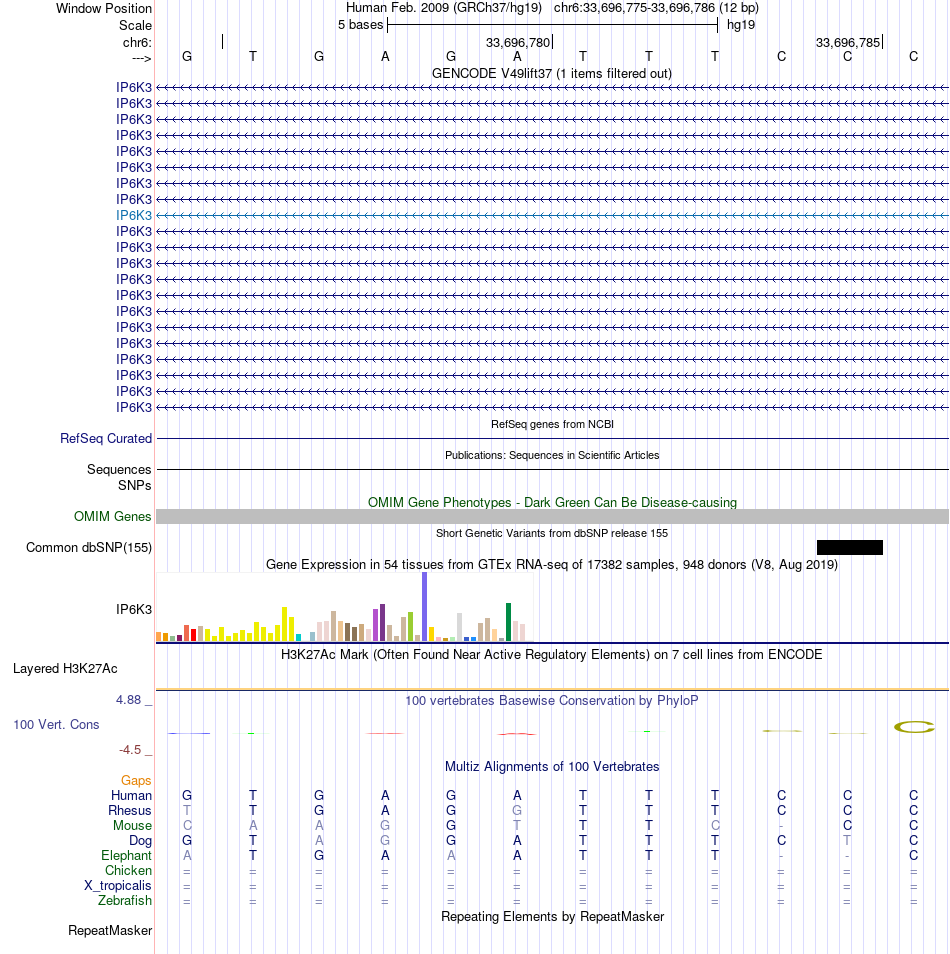The height and width of the screenshot is (954, 950).
Task: Click the Elephant alignment row label
Action: click(126, 855)
